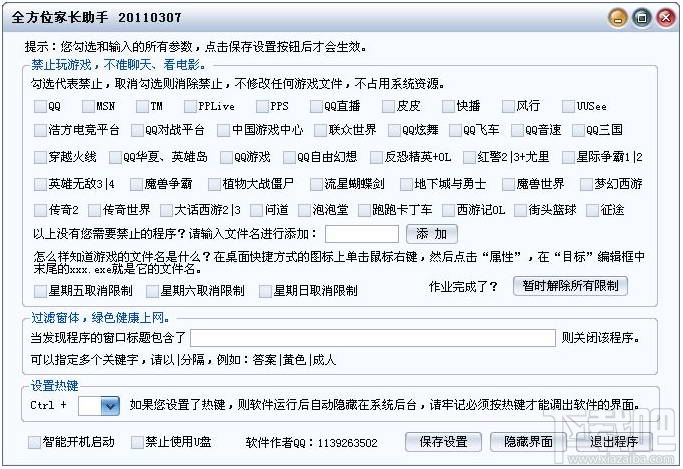Enable the QQ音速 block
Screen dimensions: 683x469
pos(517,130)
